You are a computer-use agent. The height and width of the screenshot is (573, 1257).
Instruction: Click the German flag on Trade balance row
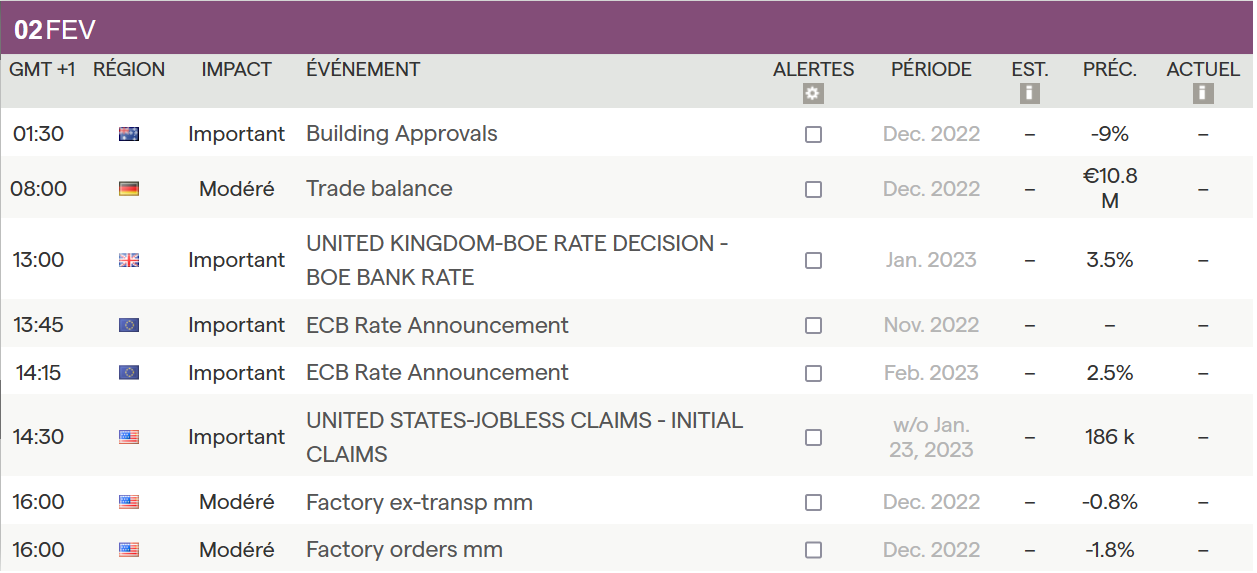[x=129, y=189]
